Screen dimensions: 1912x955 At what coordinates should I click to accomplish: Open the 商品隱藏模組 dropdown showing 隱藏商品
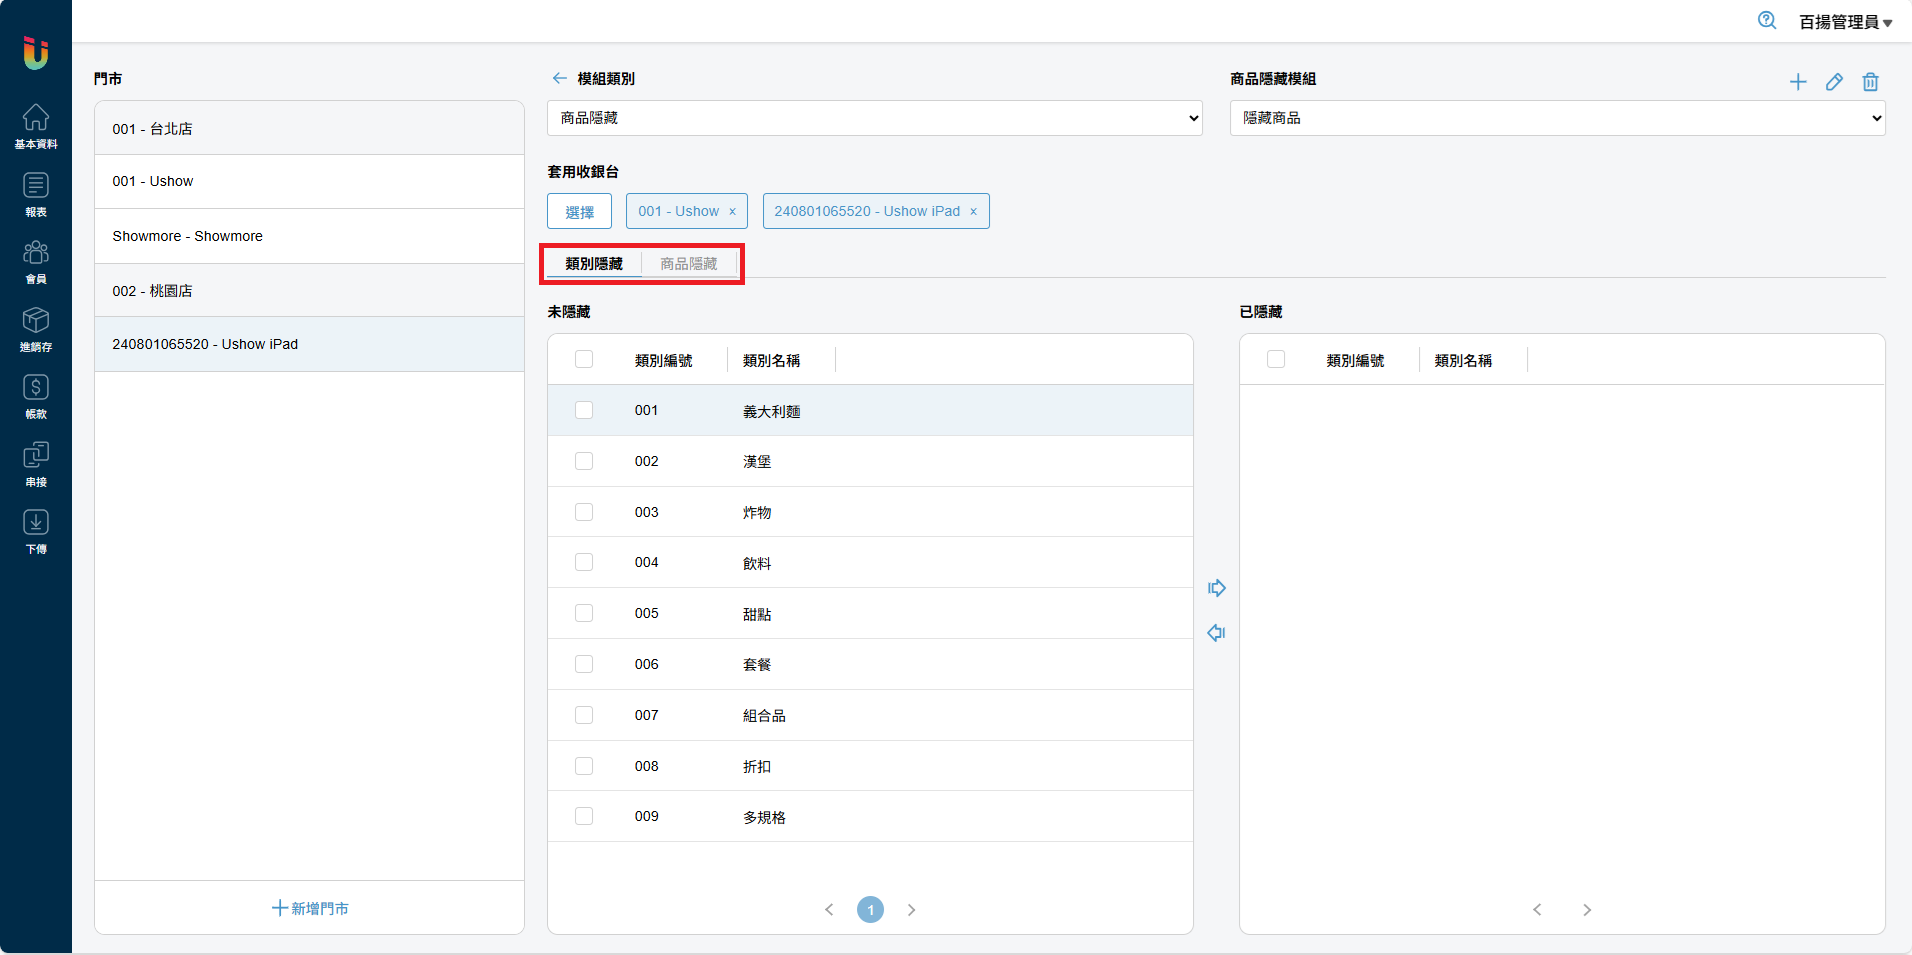[1557, 118]
